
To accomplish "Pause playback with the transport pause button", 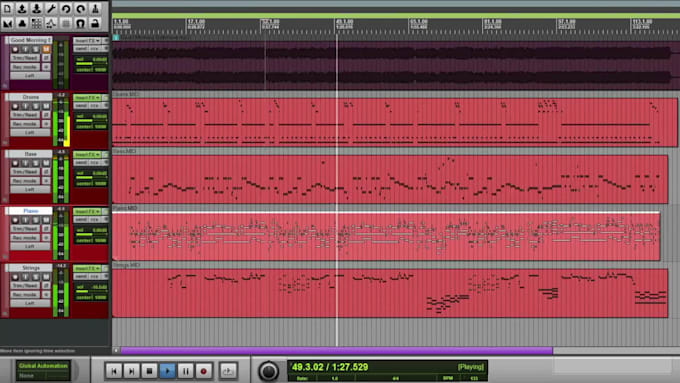I will coord(186,371).
